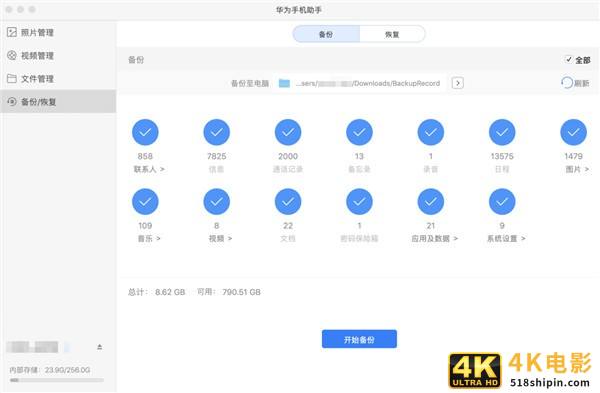Screen dimensions: 600x393
Task: Uncheck the 密码保险箱 circle
Action: tap(359, 202)
